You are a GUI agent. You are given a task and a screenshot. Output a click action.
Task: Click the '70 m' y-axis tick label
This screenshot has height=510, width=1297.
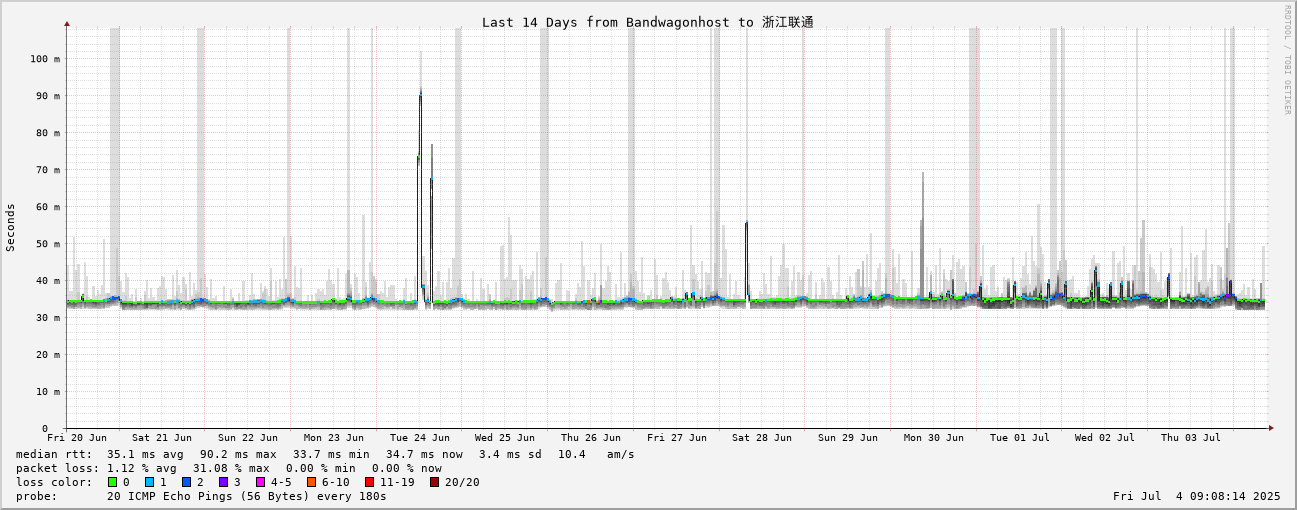click(x=47, y=170)
